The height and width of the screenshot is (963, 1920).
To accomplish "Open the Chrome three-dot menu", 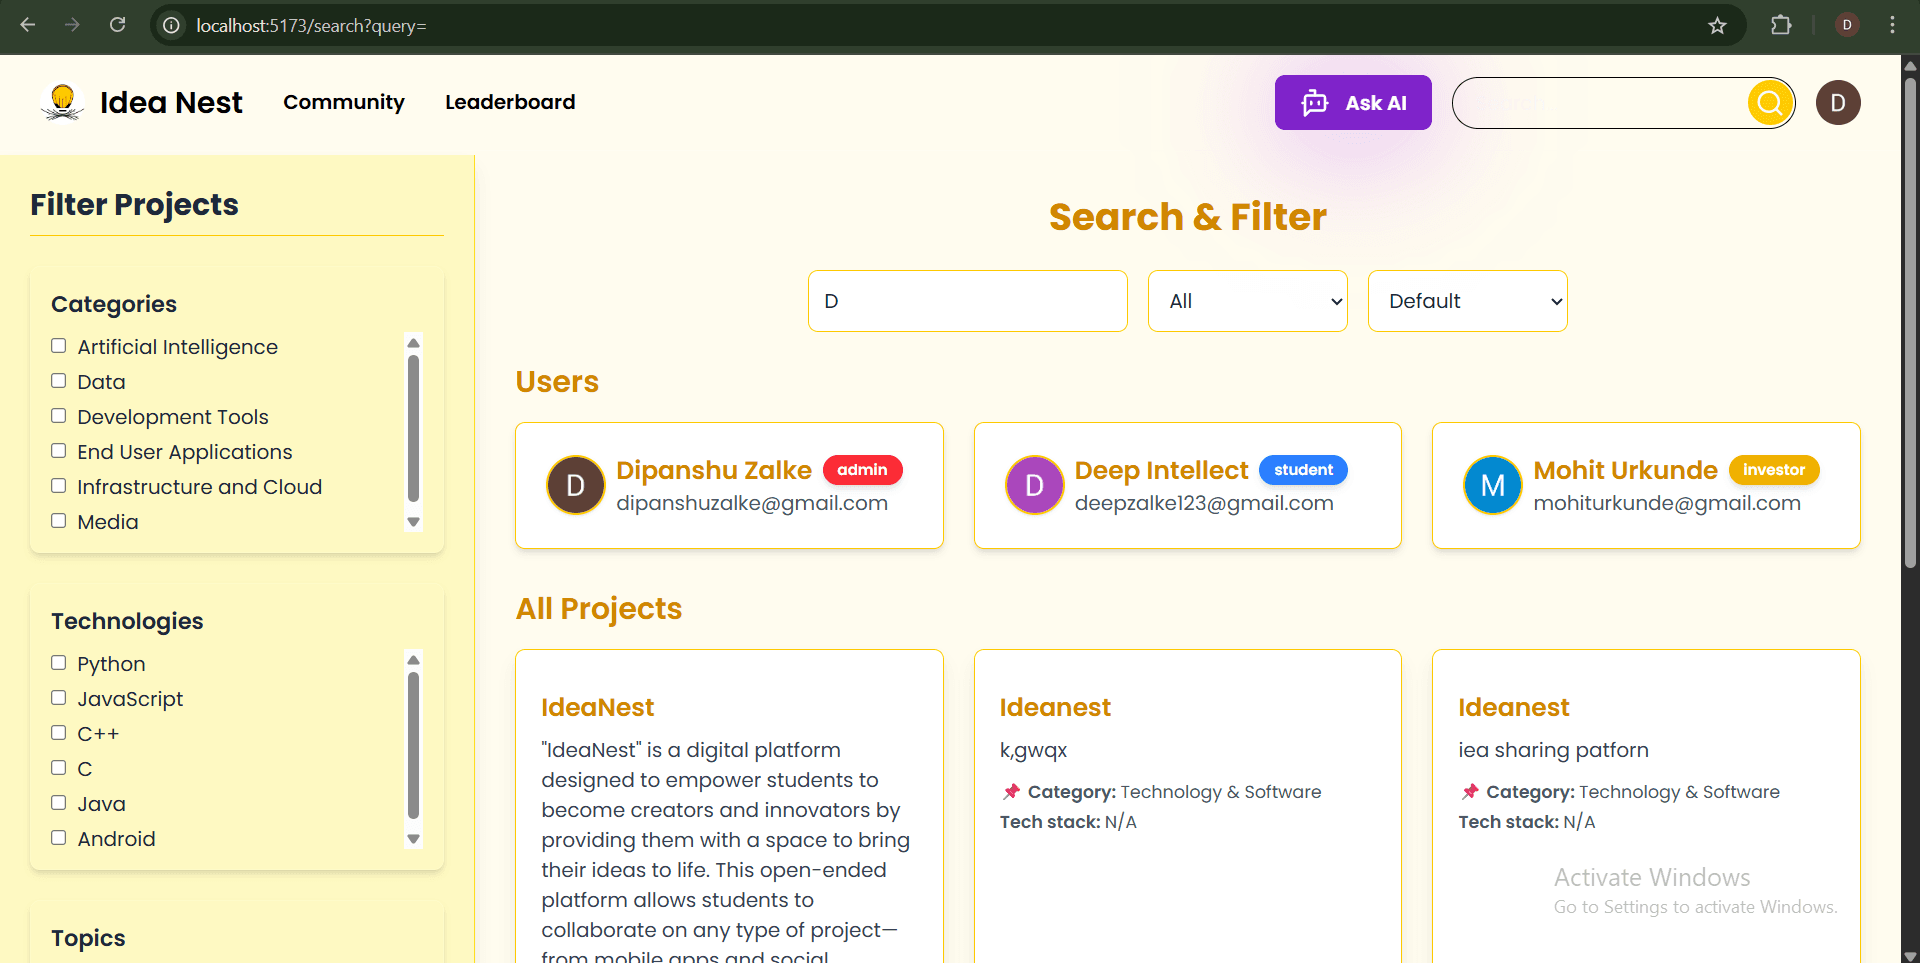I will coord(1892,25).
